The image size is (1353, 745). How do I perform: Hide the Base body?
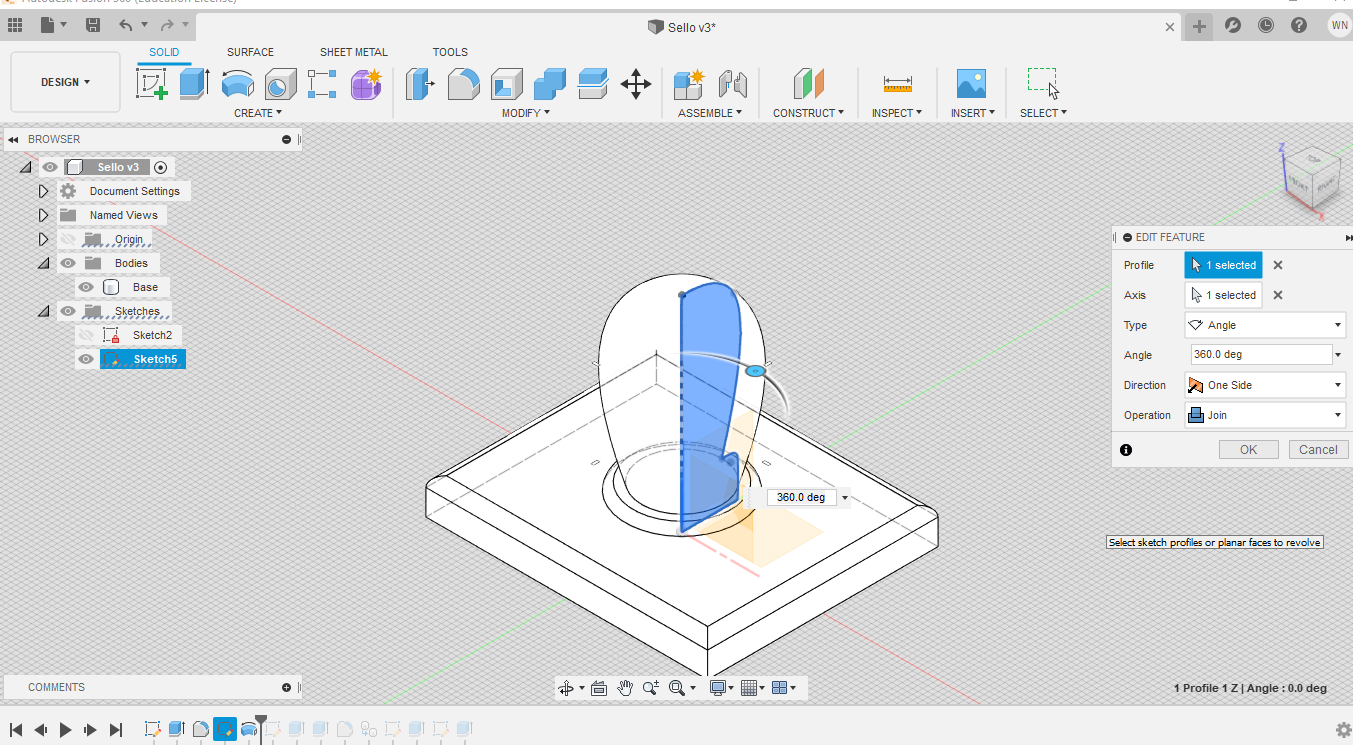coord(86,287)
